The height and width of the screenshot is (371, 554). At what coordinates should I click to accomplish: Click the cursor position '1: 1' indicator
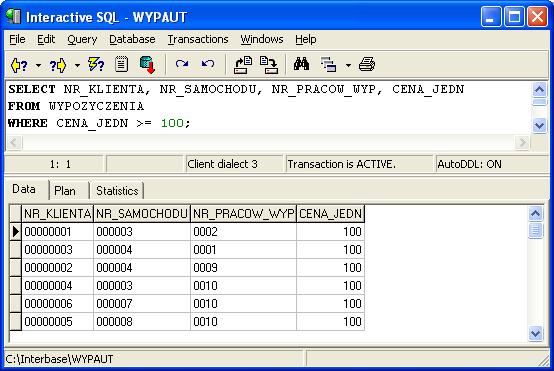[60, 164]
